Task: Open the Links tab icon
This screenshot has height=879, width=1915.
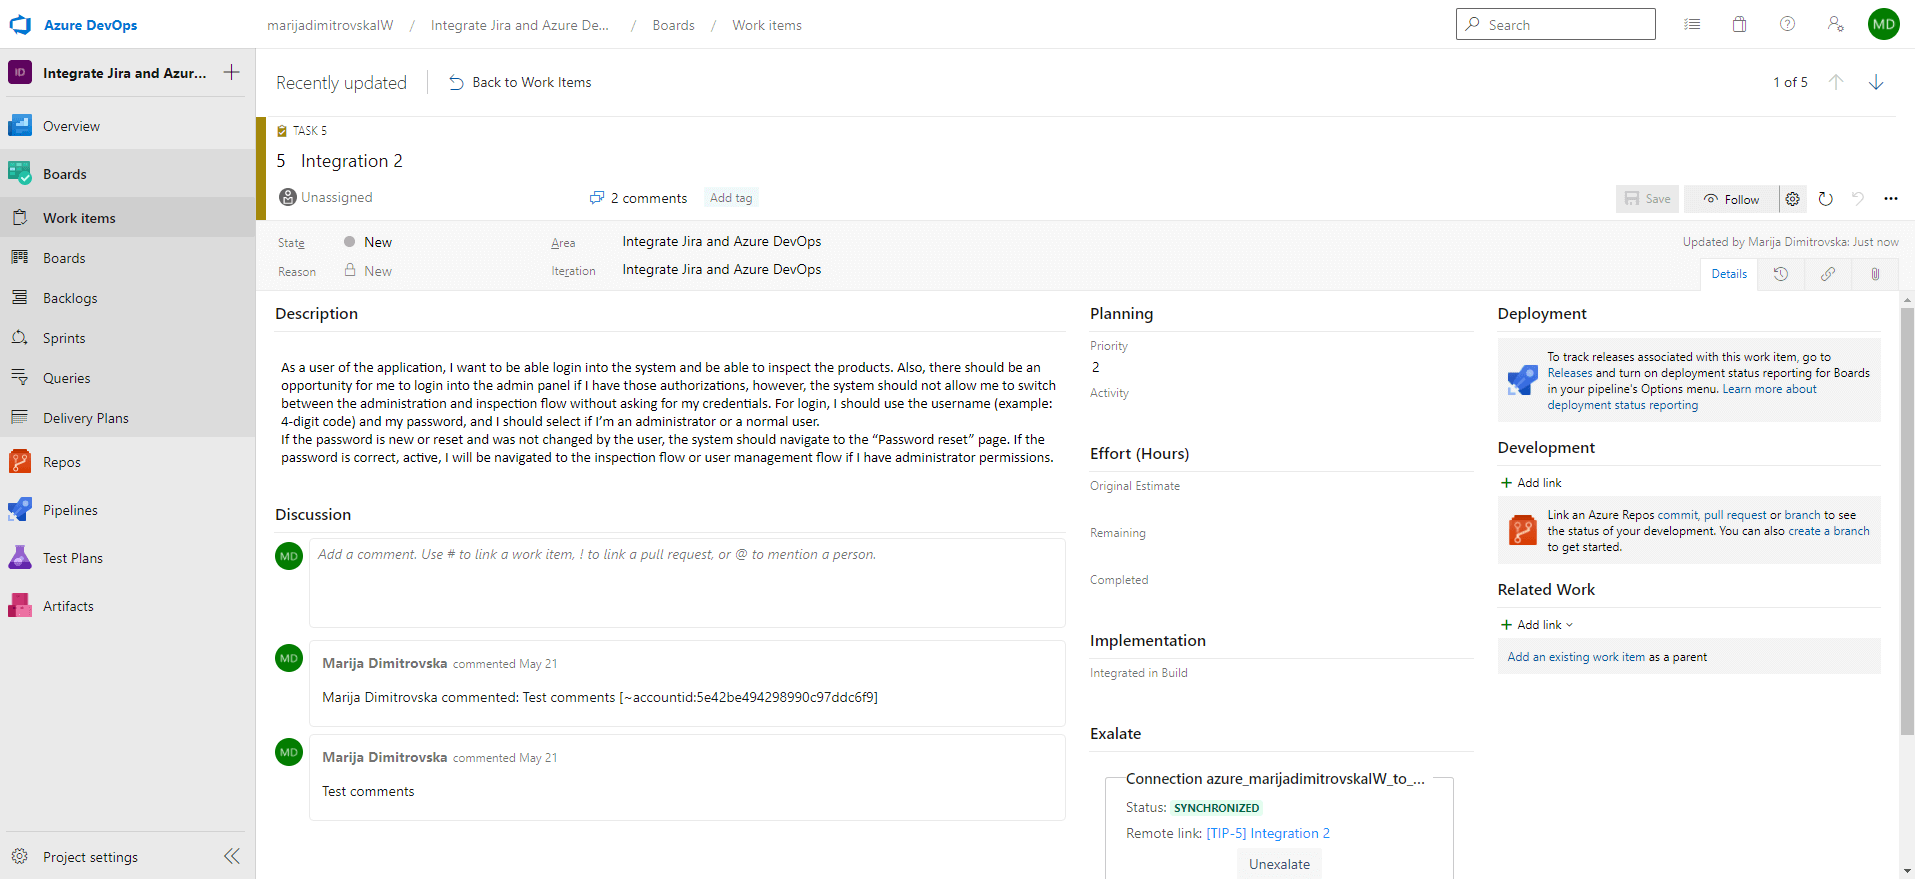Action: [1828, 274]
